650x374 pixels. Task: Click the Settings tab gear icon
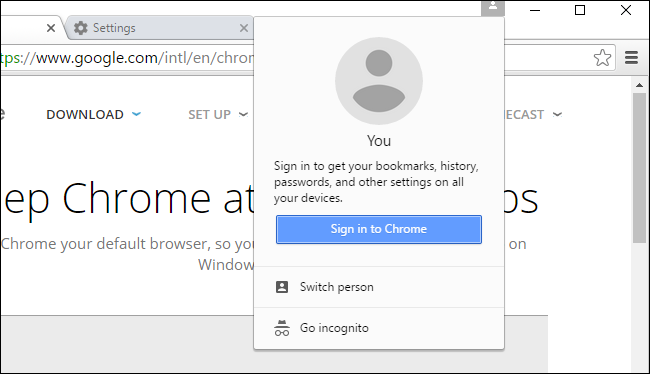(x=81, y=28)
